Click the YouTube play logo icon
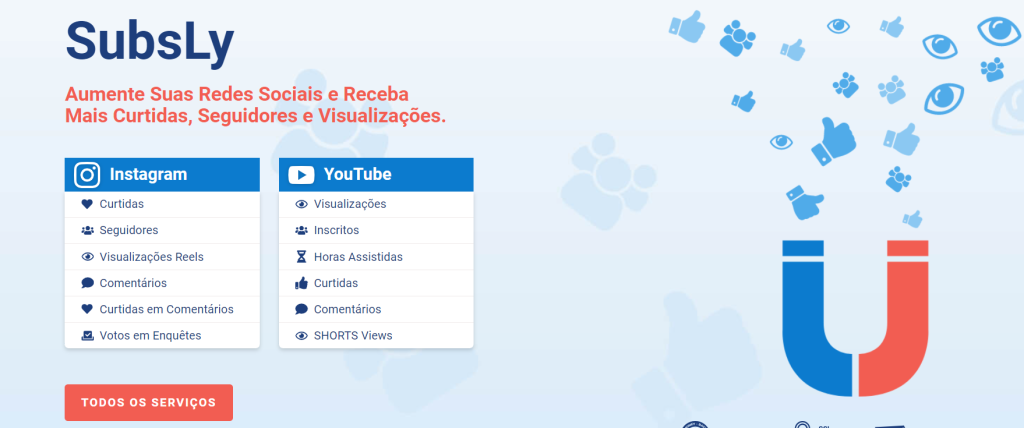Viewport: 1024px width, 428px height. (x=301, y=175)
